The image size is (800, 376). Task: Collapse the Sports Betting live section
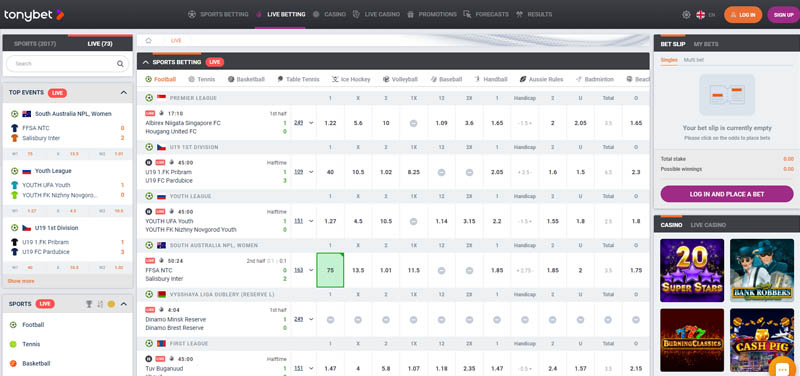coord(146,62)
